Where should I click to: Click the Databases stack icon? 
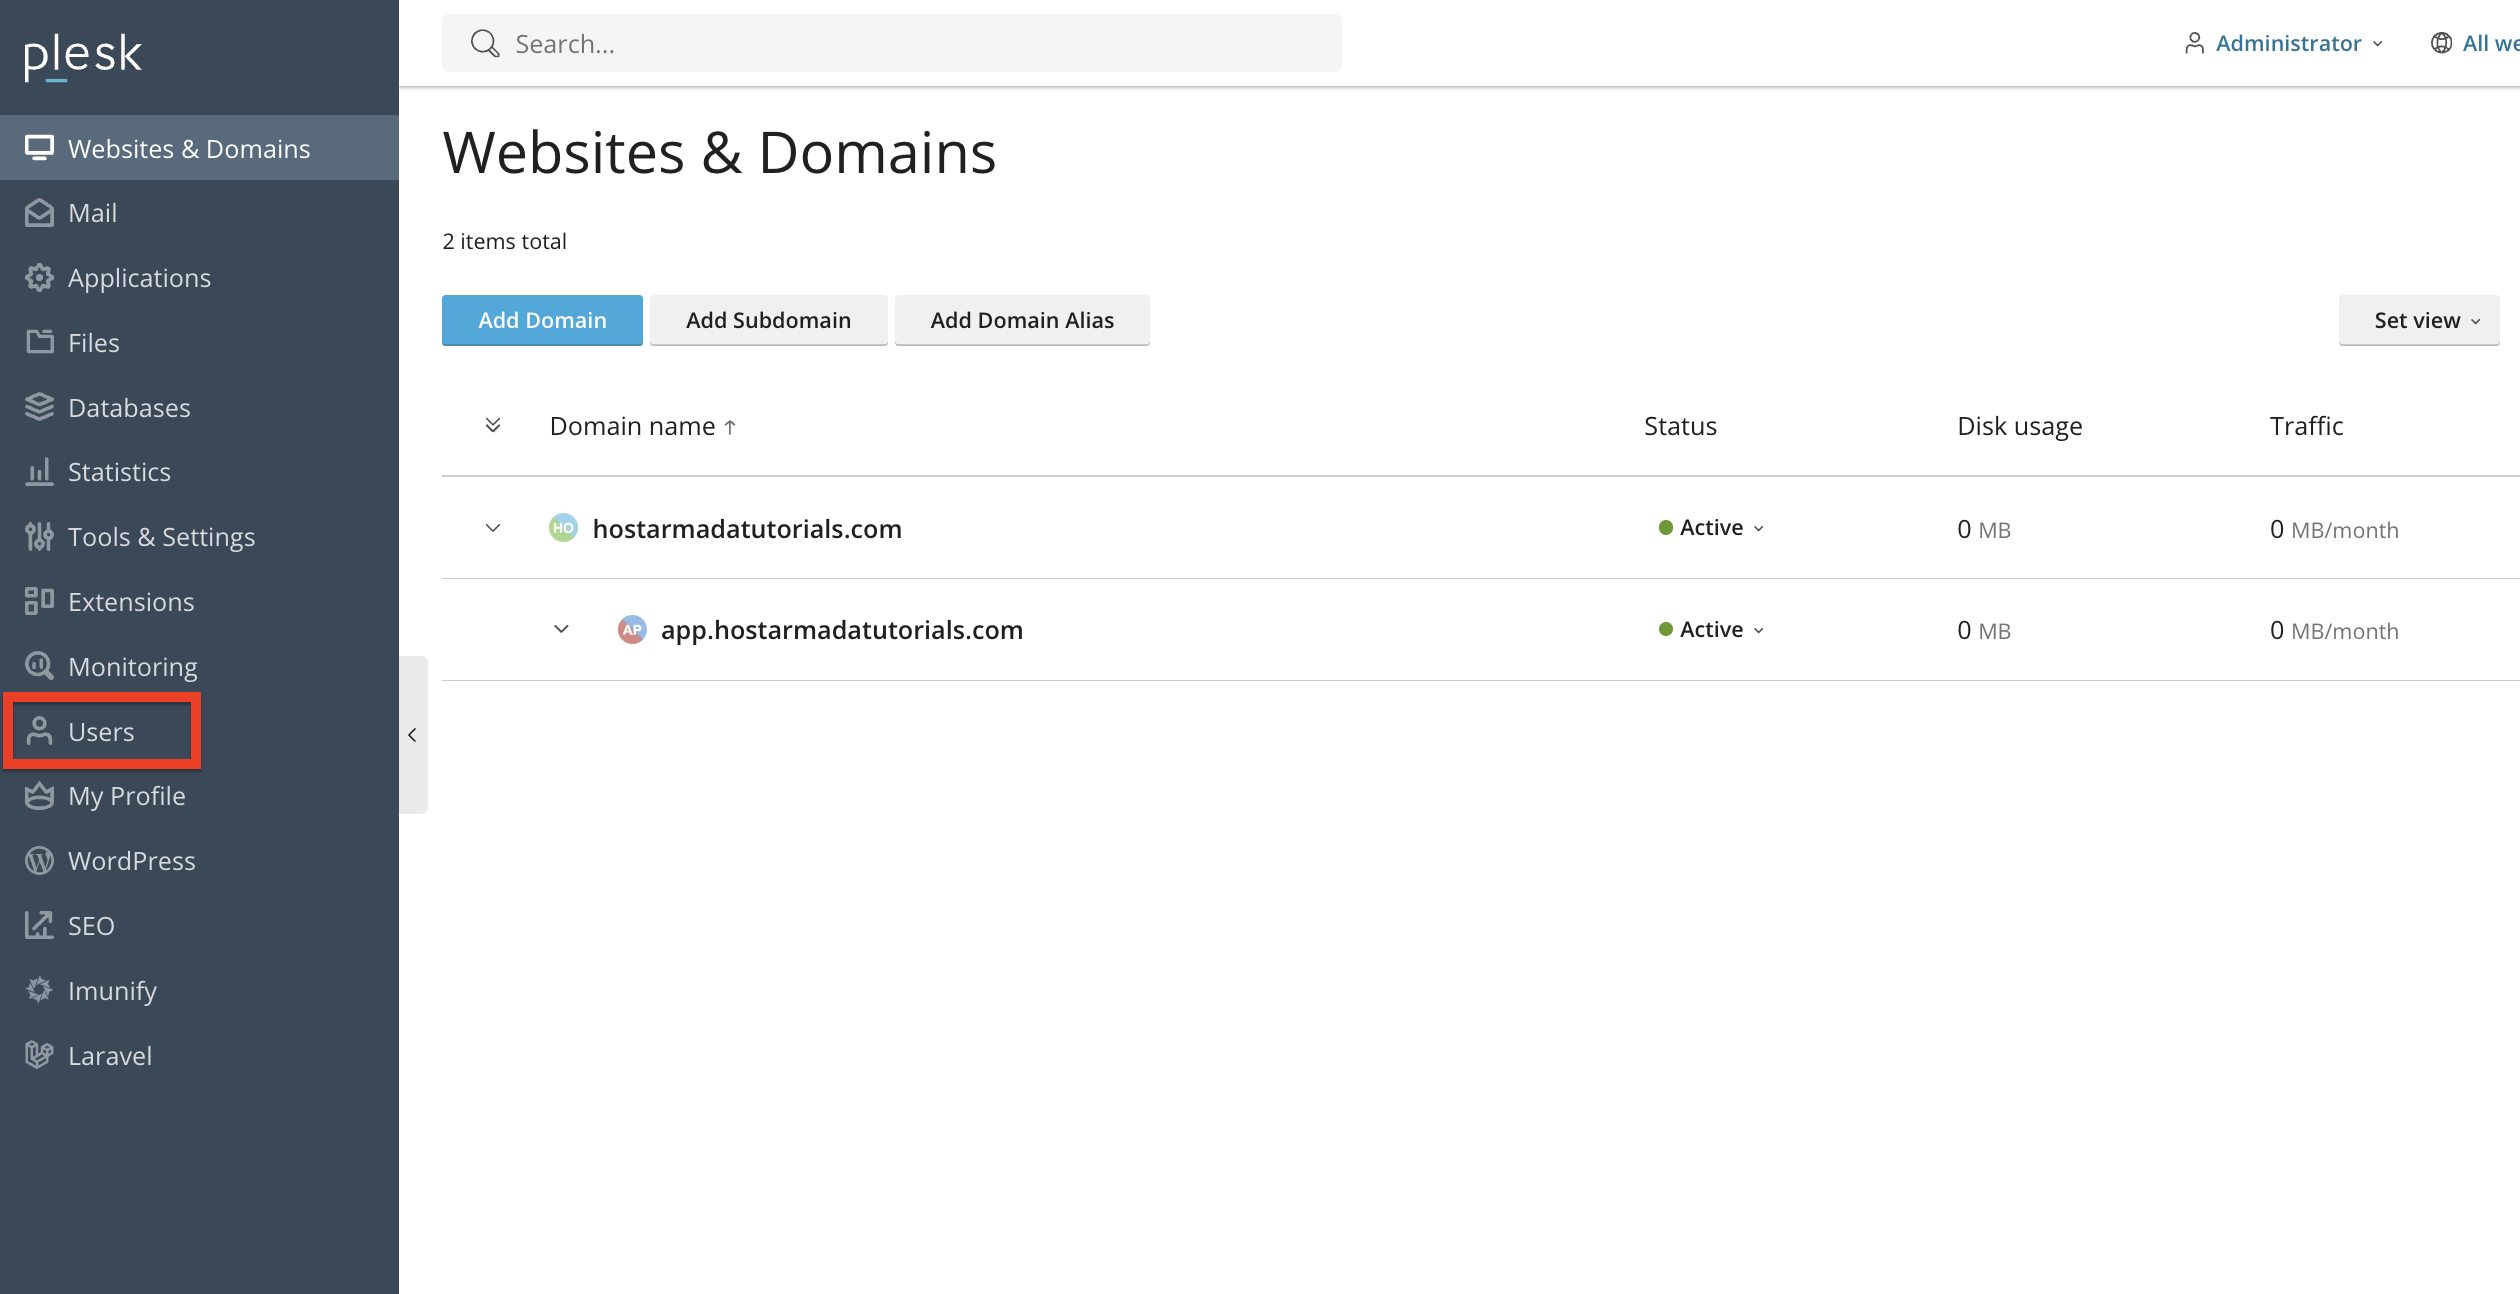tap(39, 407)
